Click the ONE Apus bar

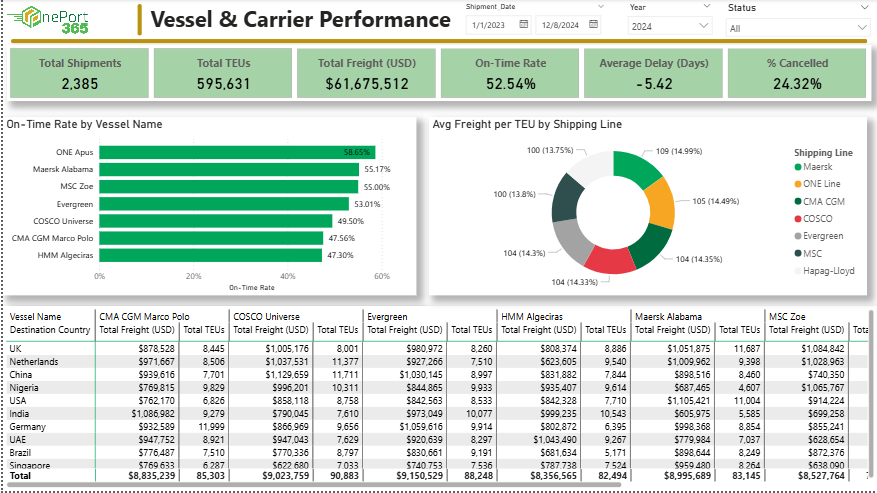[x=237, y=152]
